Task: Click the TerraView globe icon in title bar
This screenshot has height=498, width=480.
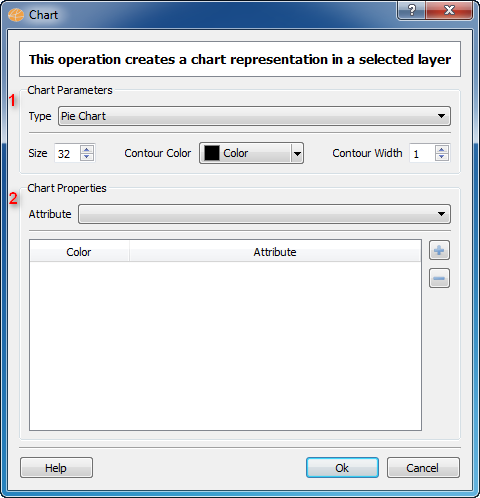Action: coord(16,15)
